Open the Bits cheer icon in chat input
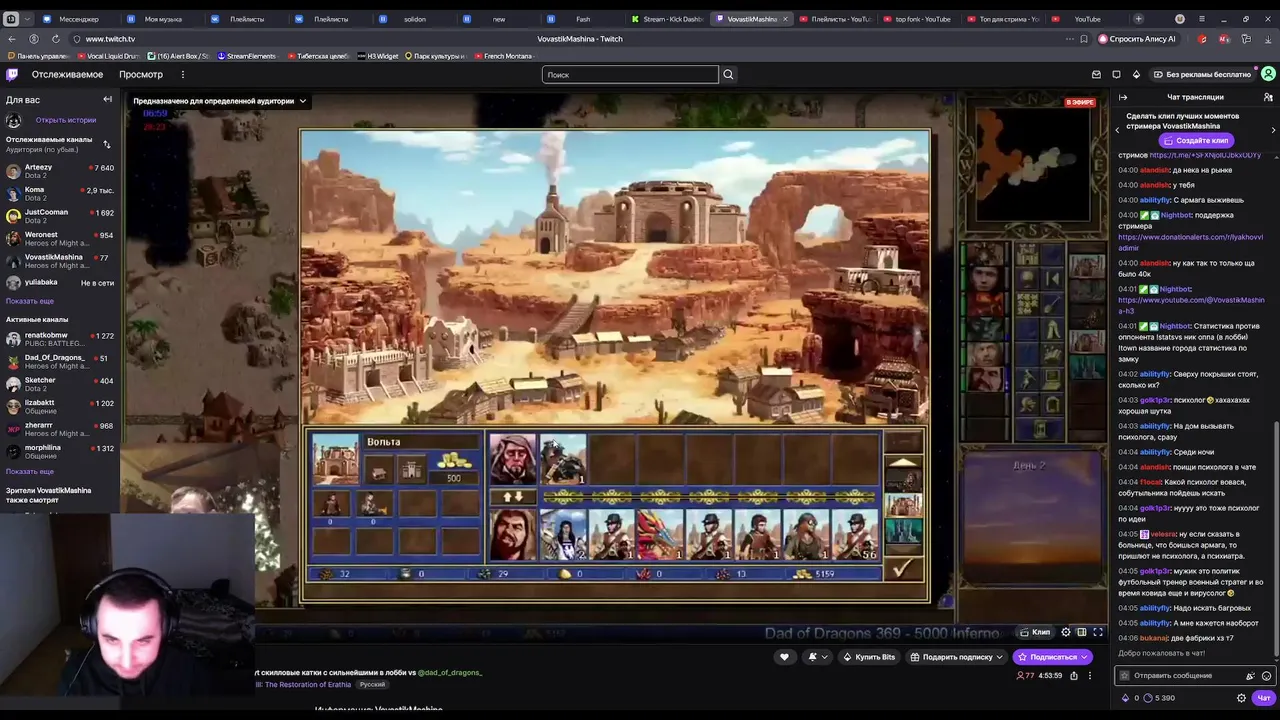1280x720 pixels. 1250,676
